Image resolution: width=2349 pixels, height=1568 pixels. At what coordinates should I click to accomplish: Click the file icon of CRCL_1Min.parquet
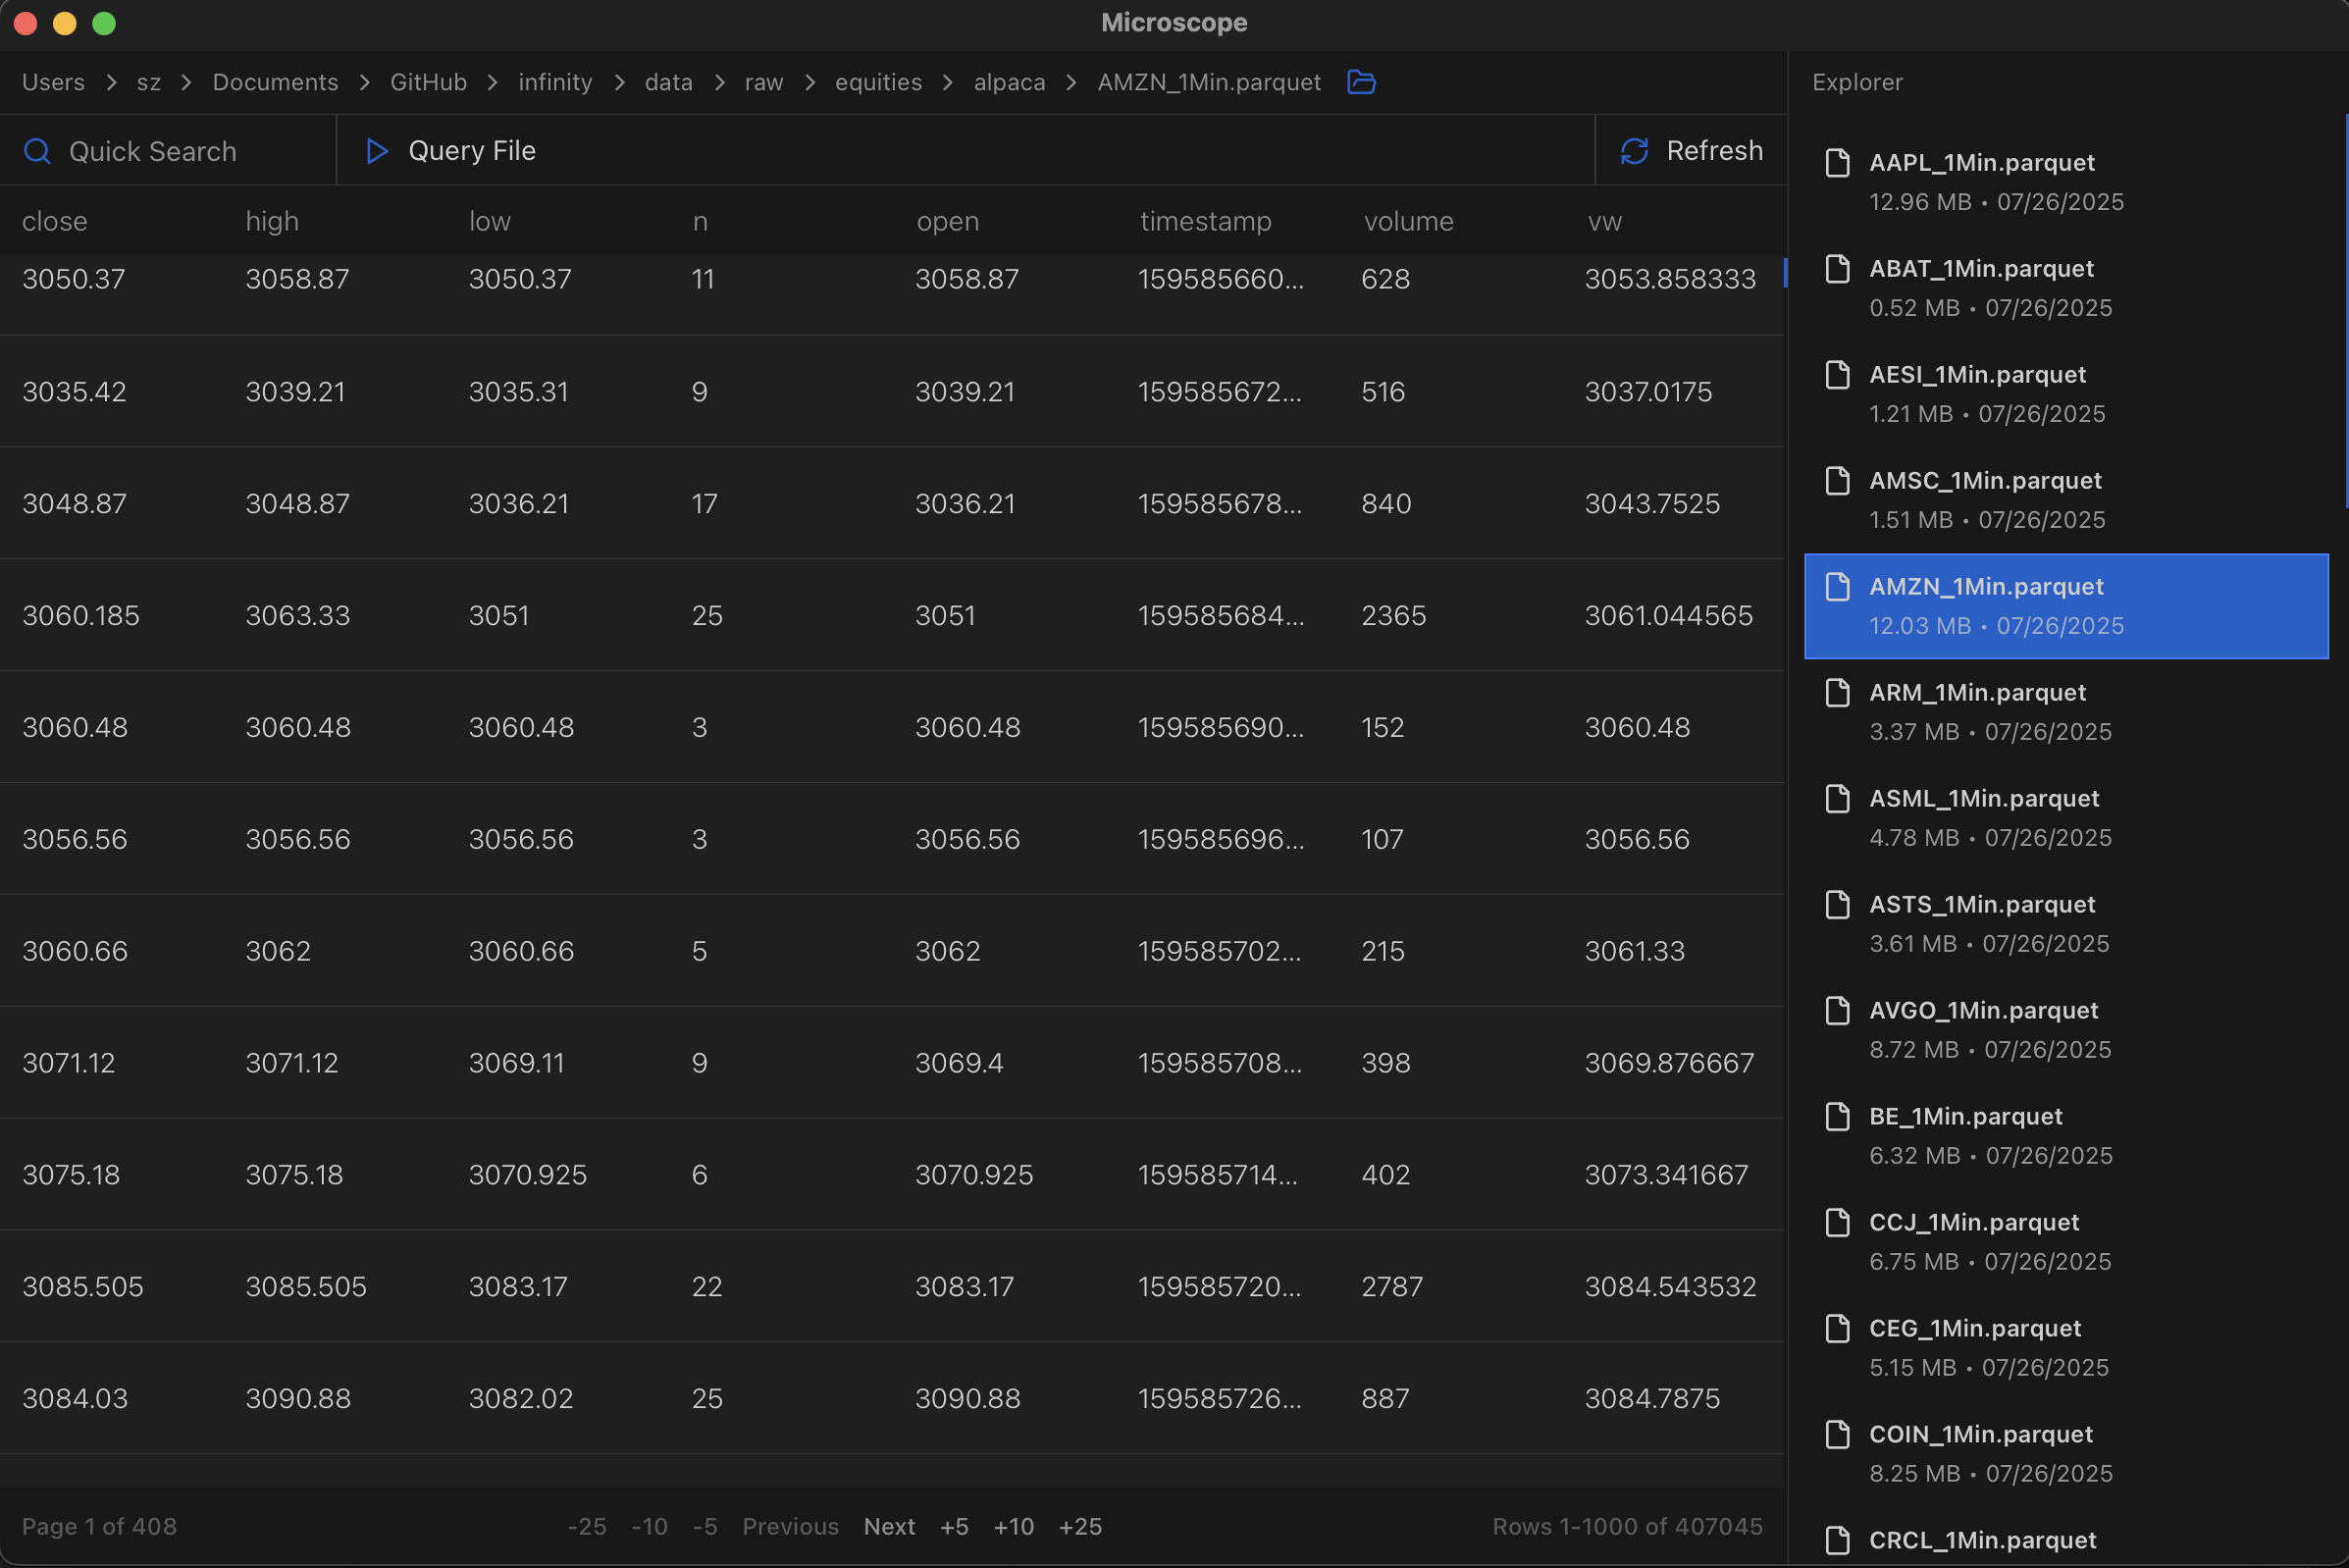tap(1837, 1540)
